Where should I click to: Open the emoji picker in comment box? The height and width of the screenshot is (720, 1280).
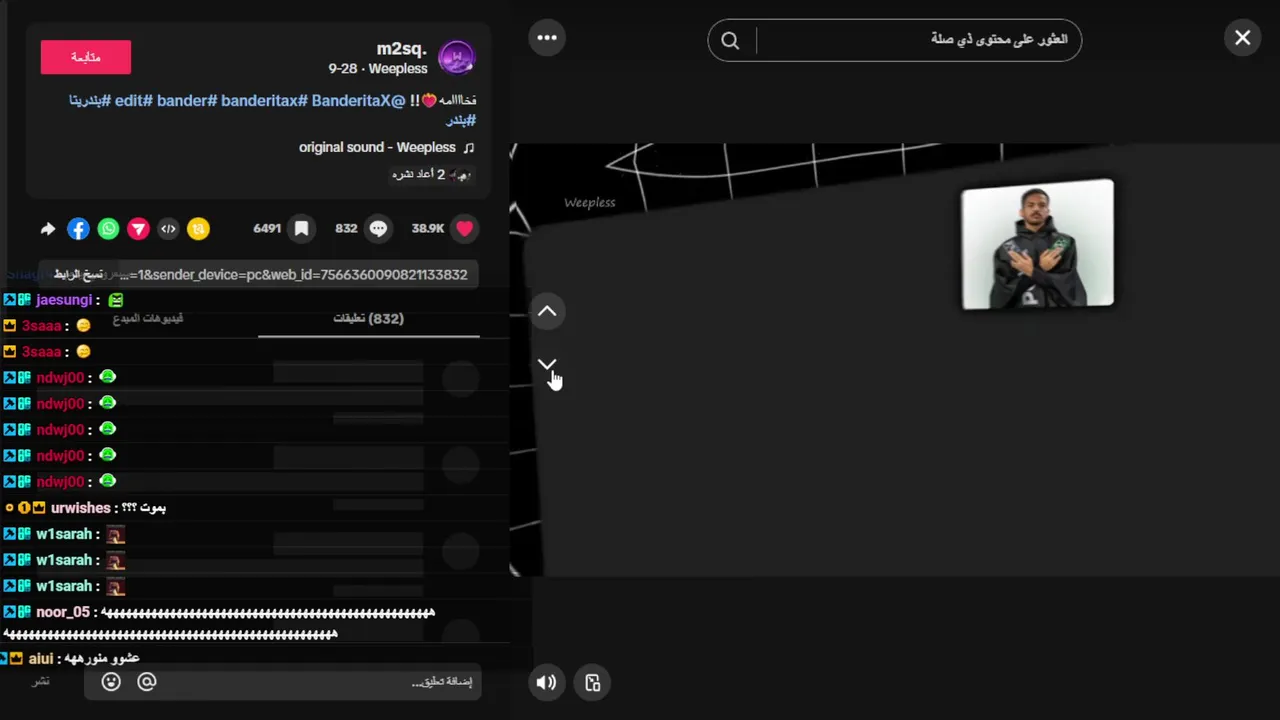coord(111,681)
